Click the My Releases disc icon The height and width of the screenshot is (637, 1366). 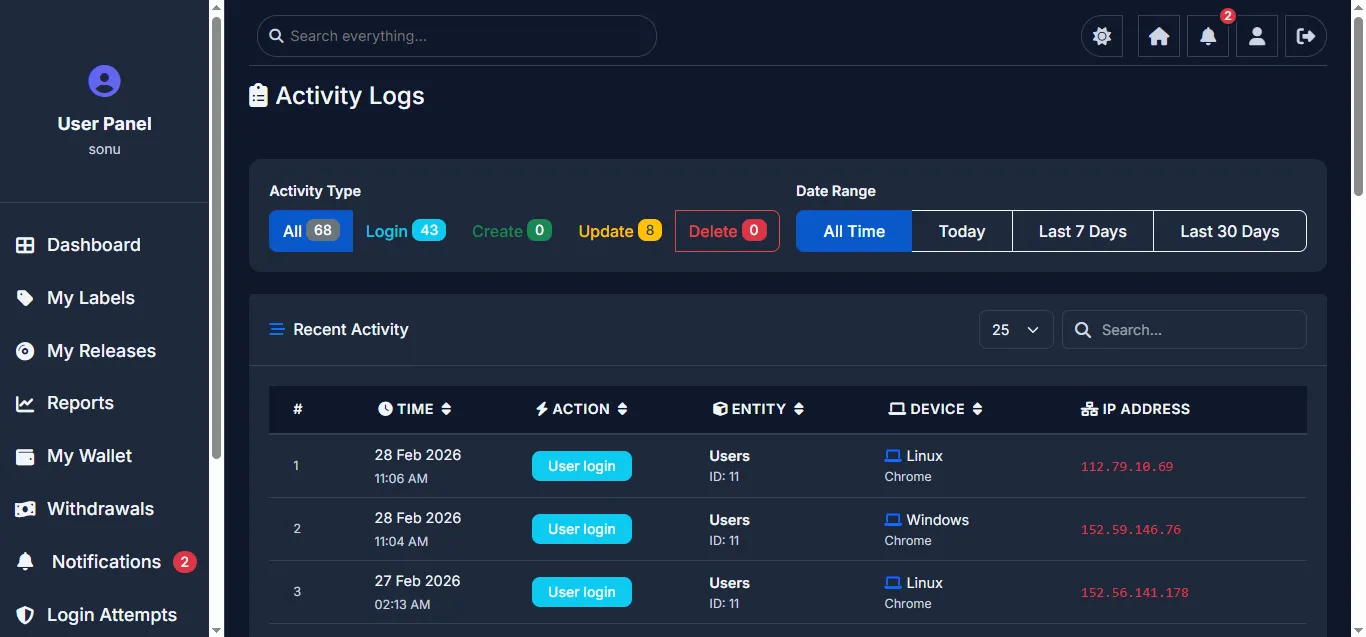[x=25, y=351]
